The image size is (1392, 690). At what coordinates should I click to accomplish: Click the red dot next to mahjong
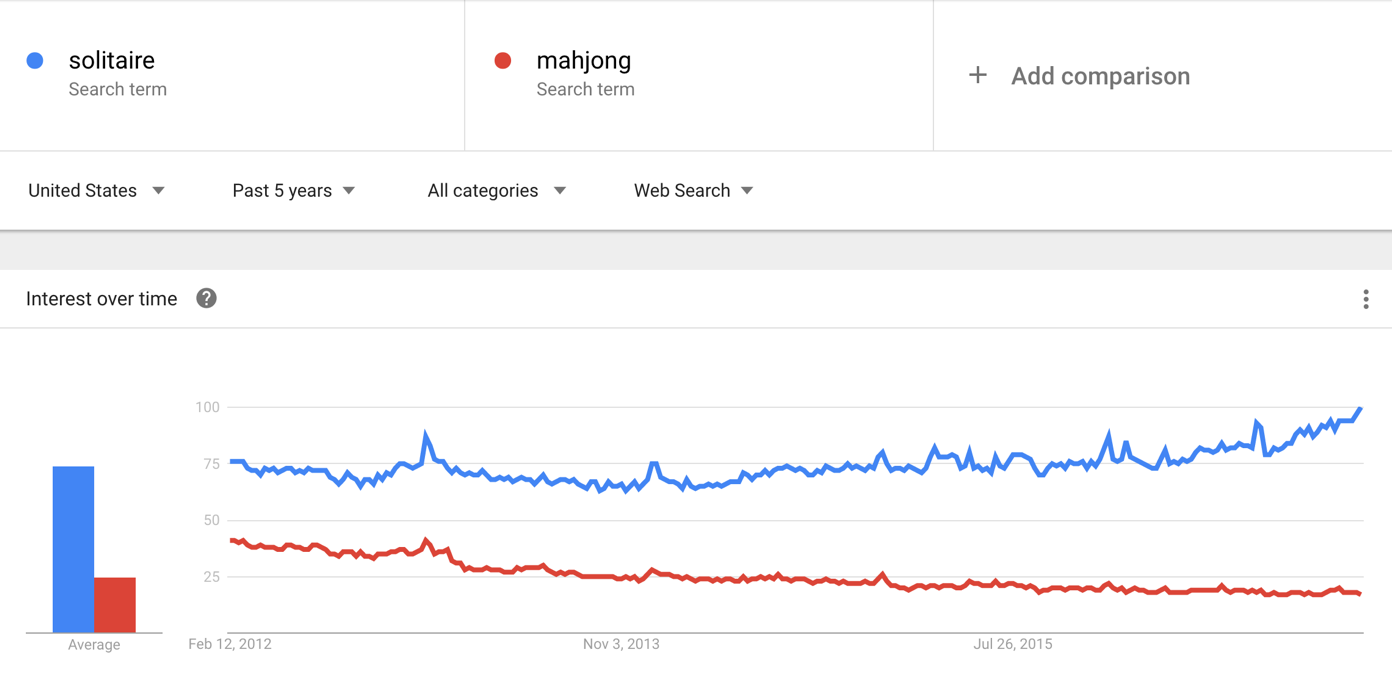[x=503, y=61]
